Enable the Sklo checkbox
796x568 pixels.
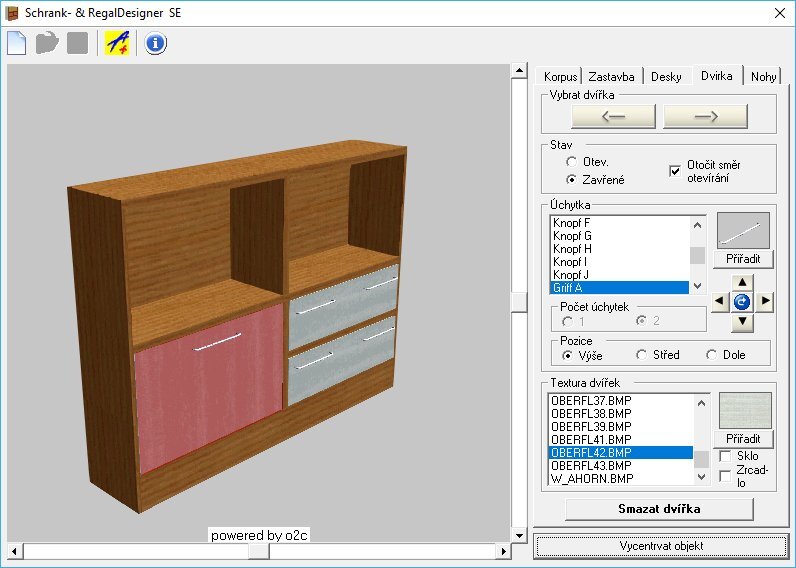pyautogui.click(x=725, y=456)
